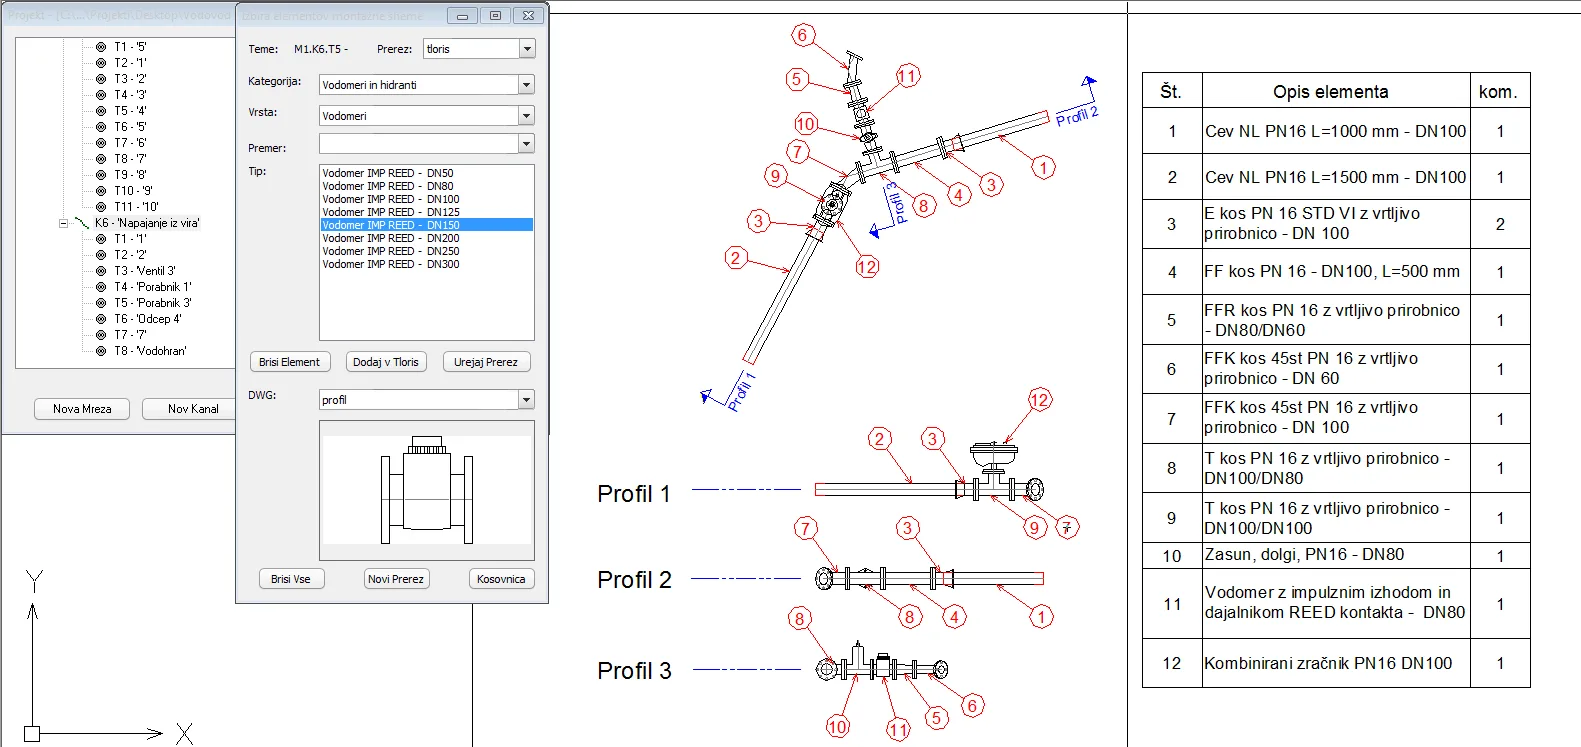This screenshot has width=1581, height=747.
Task: Click the water meter preview thumbnail
Action: [427, 490]
